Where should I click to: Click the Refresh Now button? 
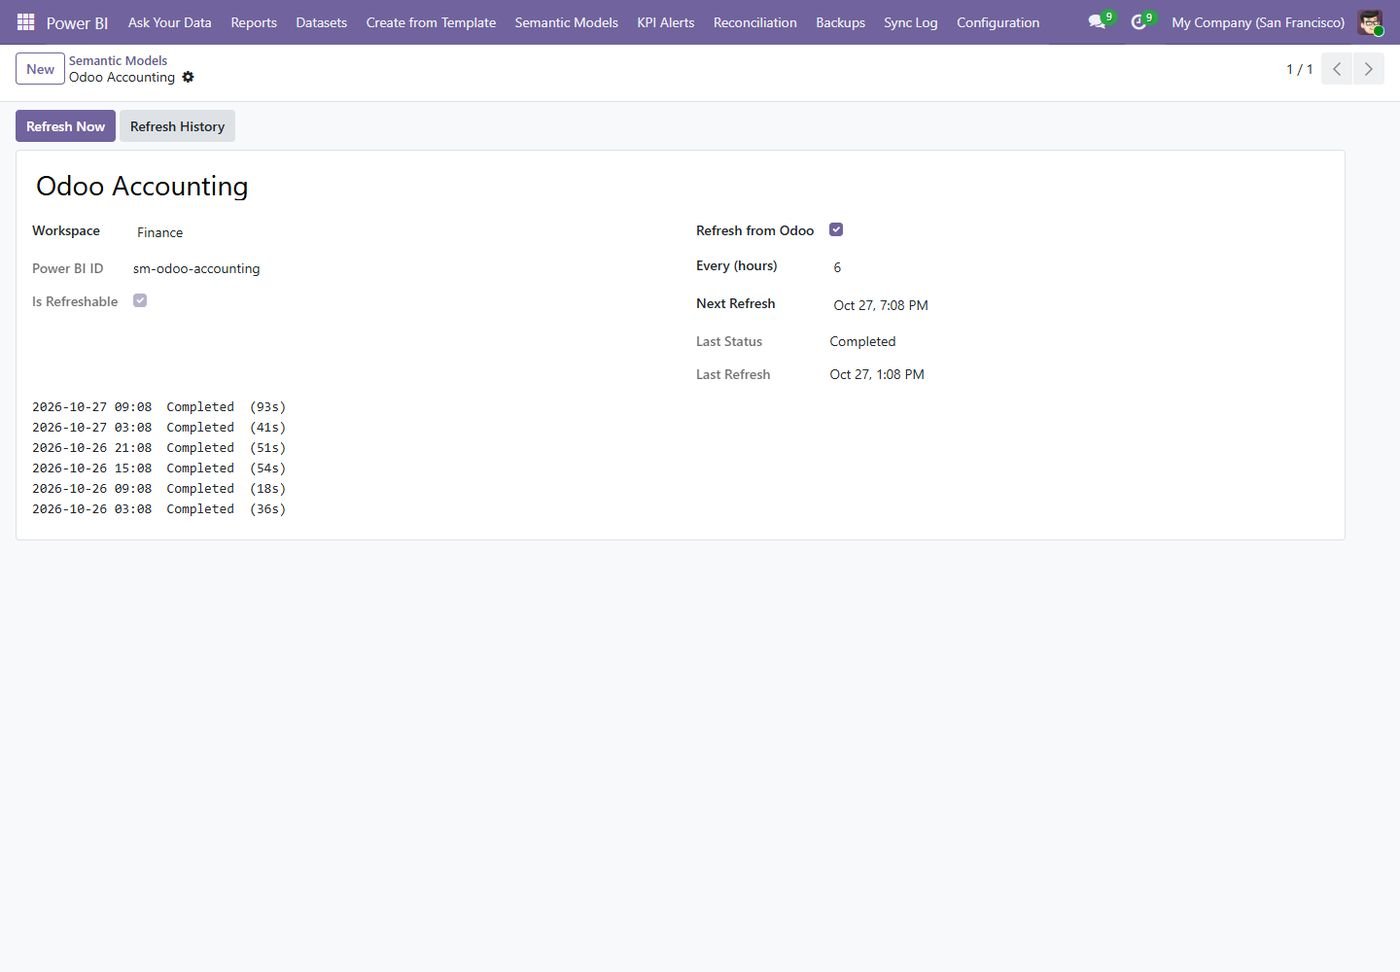[x=65, y=126]
